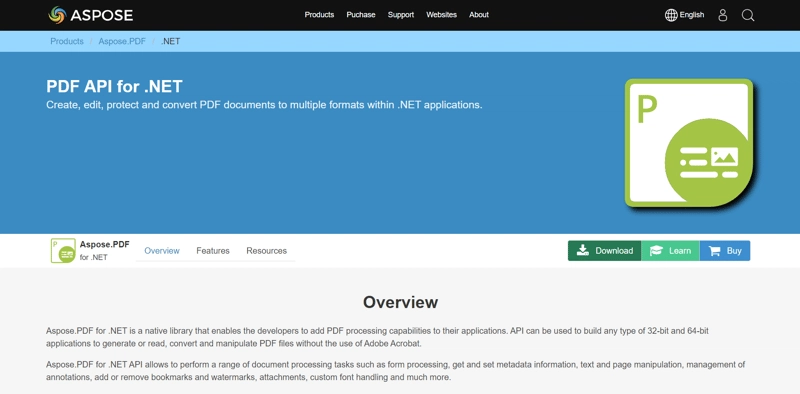The image size is (800, 394).
Task: Click the small Aspose.PDF product icon
Action: point(63,251)
